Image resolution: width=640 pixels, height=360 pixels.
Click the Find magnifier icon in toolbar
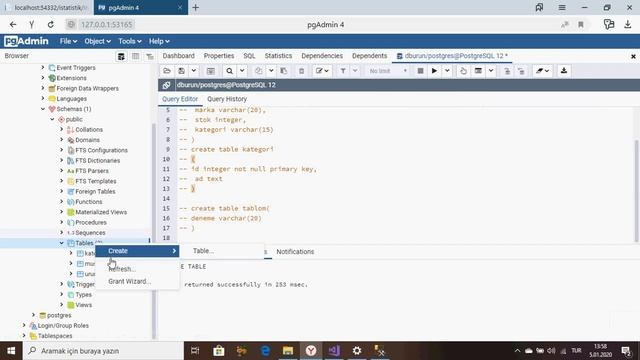pos(230,71)
